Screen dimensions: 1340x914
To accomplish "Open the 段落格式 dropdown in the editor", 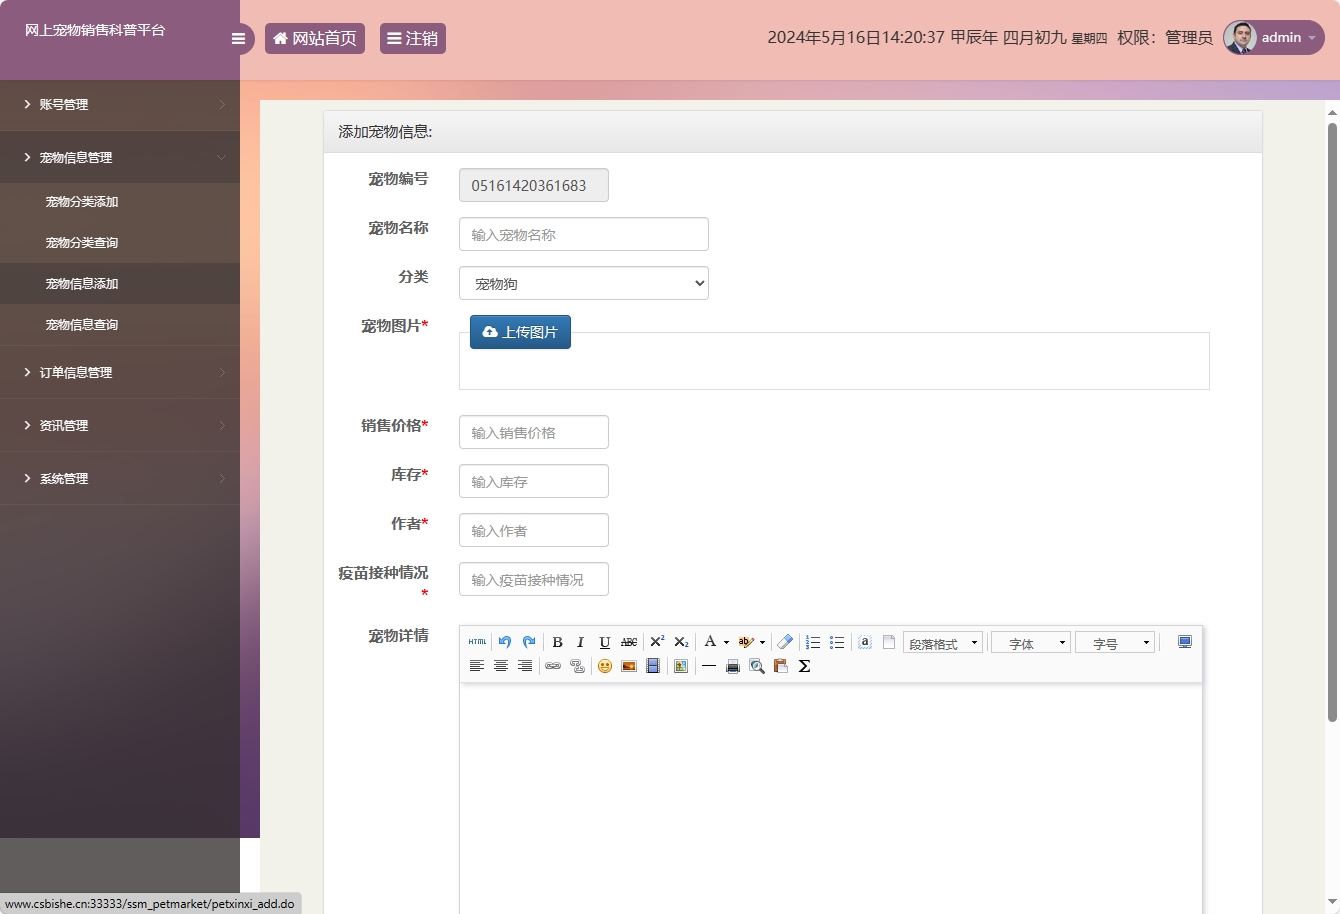I will 941,641.
